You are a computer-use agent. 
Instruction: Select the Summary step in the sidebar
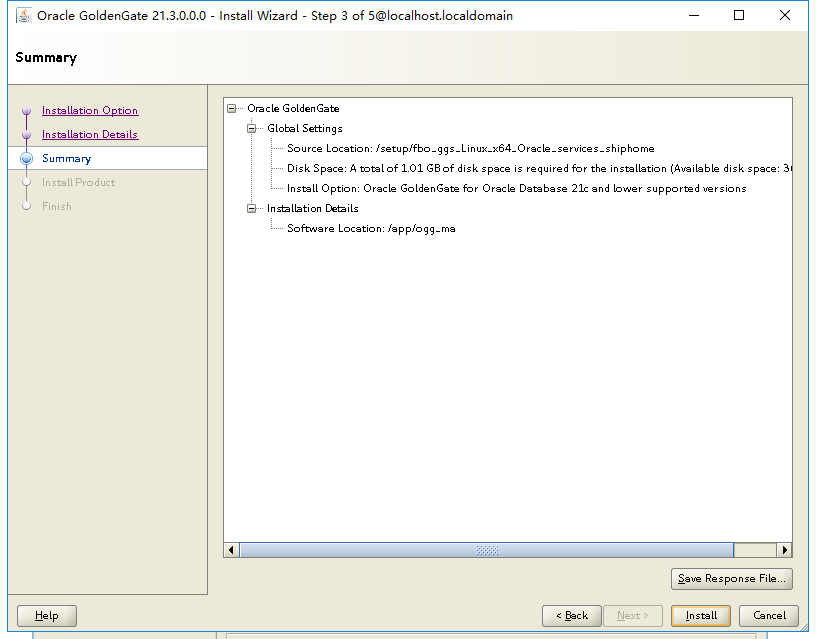click(x=67, y=158)
